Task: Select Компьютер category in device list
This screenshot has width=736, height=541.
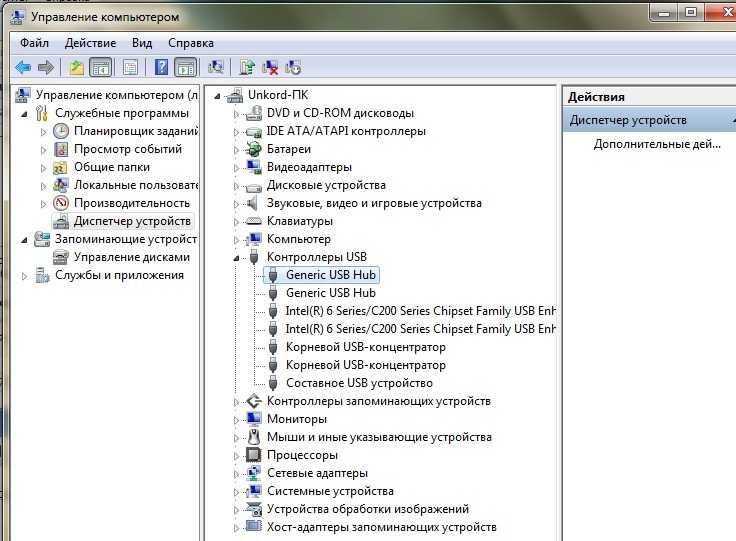Action: [299, 239]
